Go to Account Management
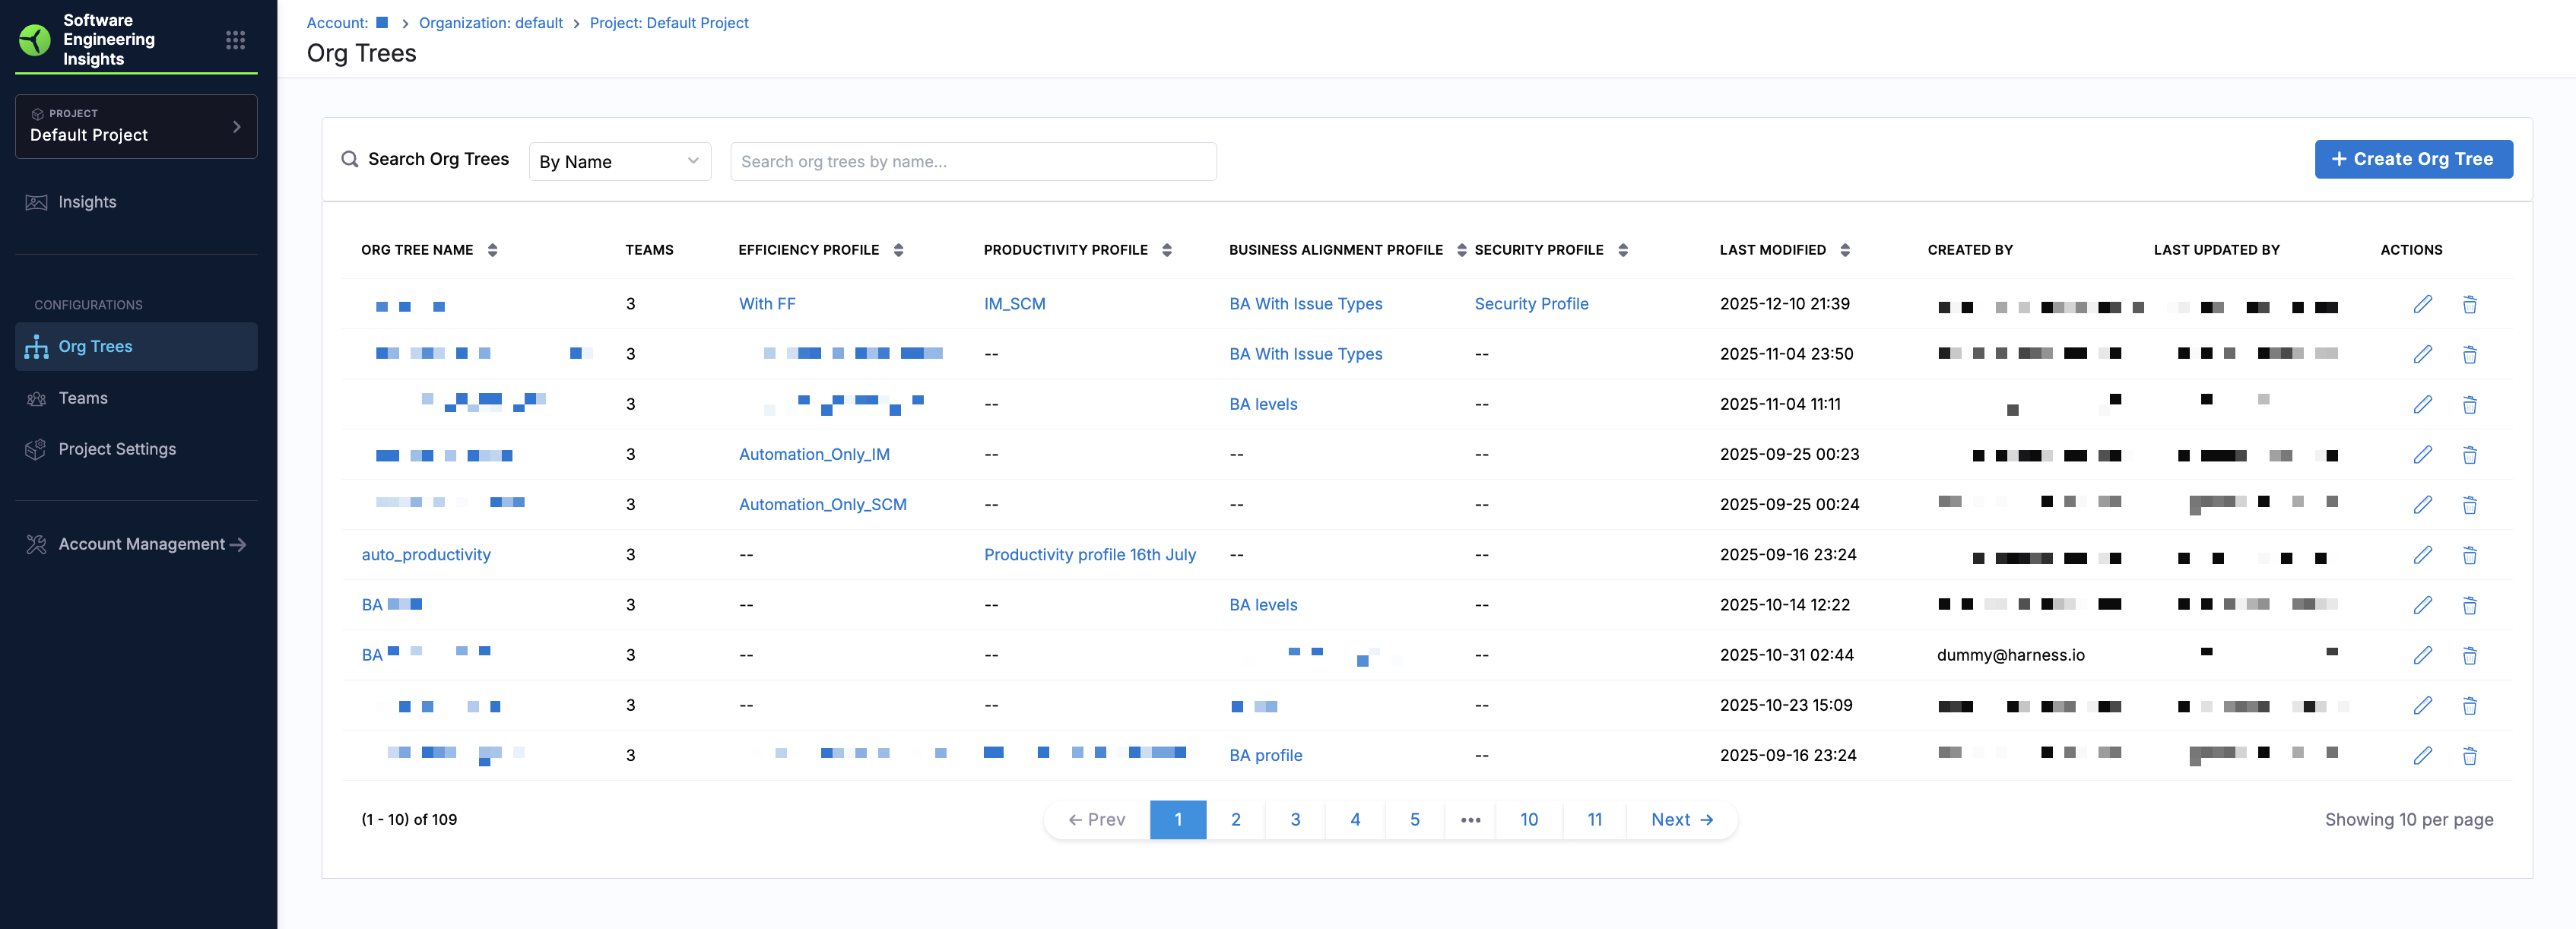The width and height of the screenshot is (2576, 929). pos(141,544)
